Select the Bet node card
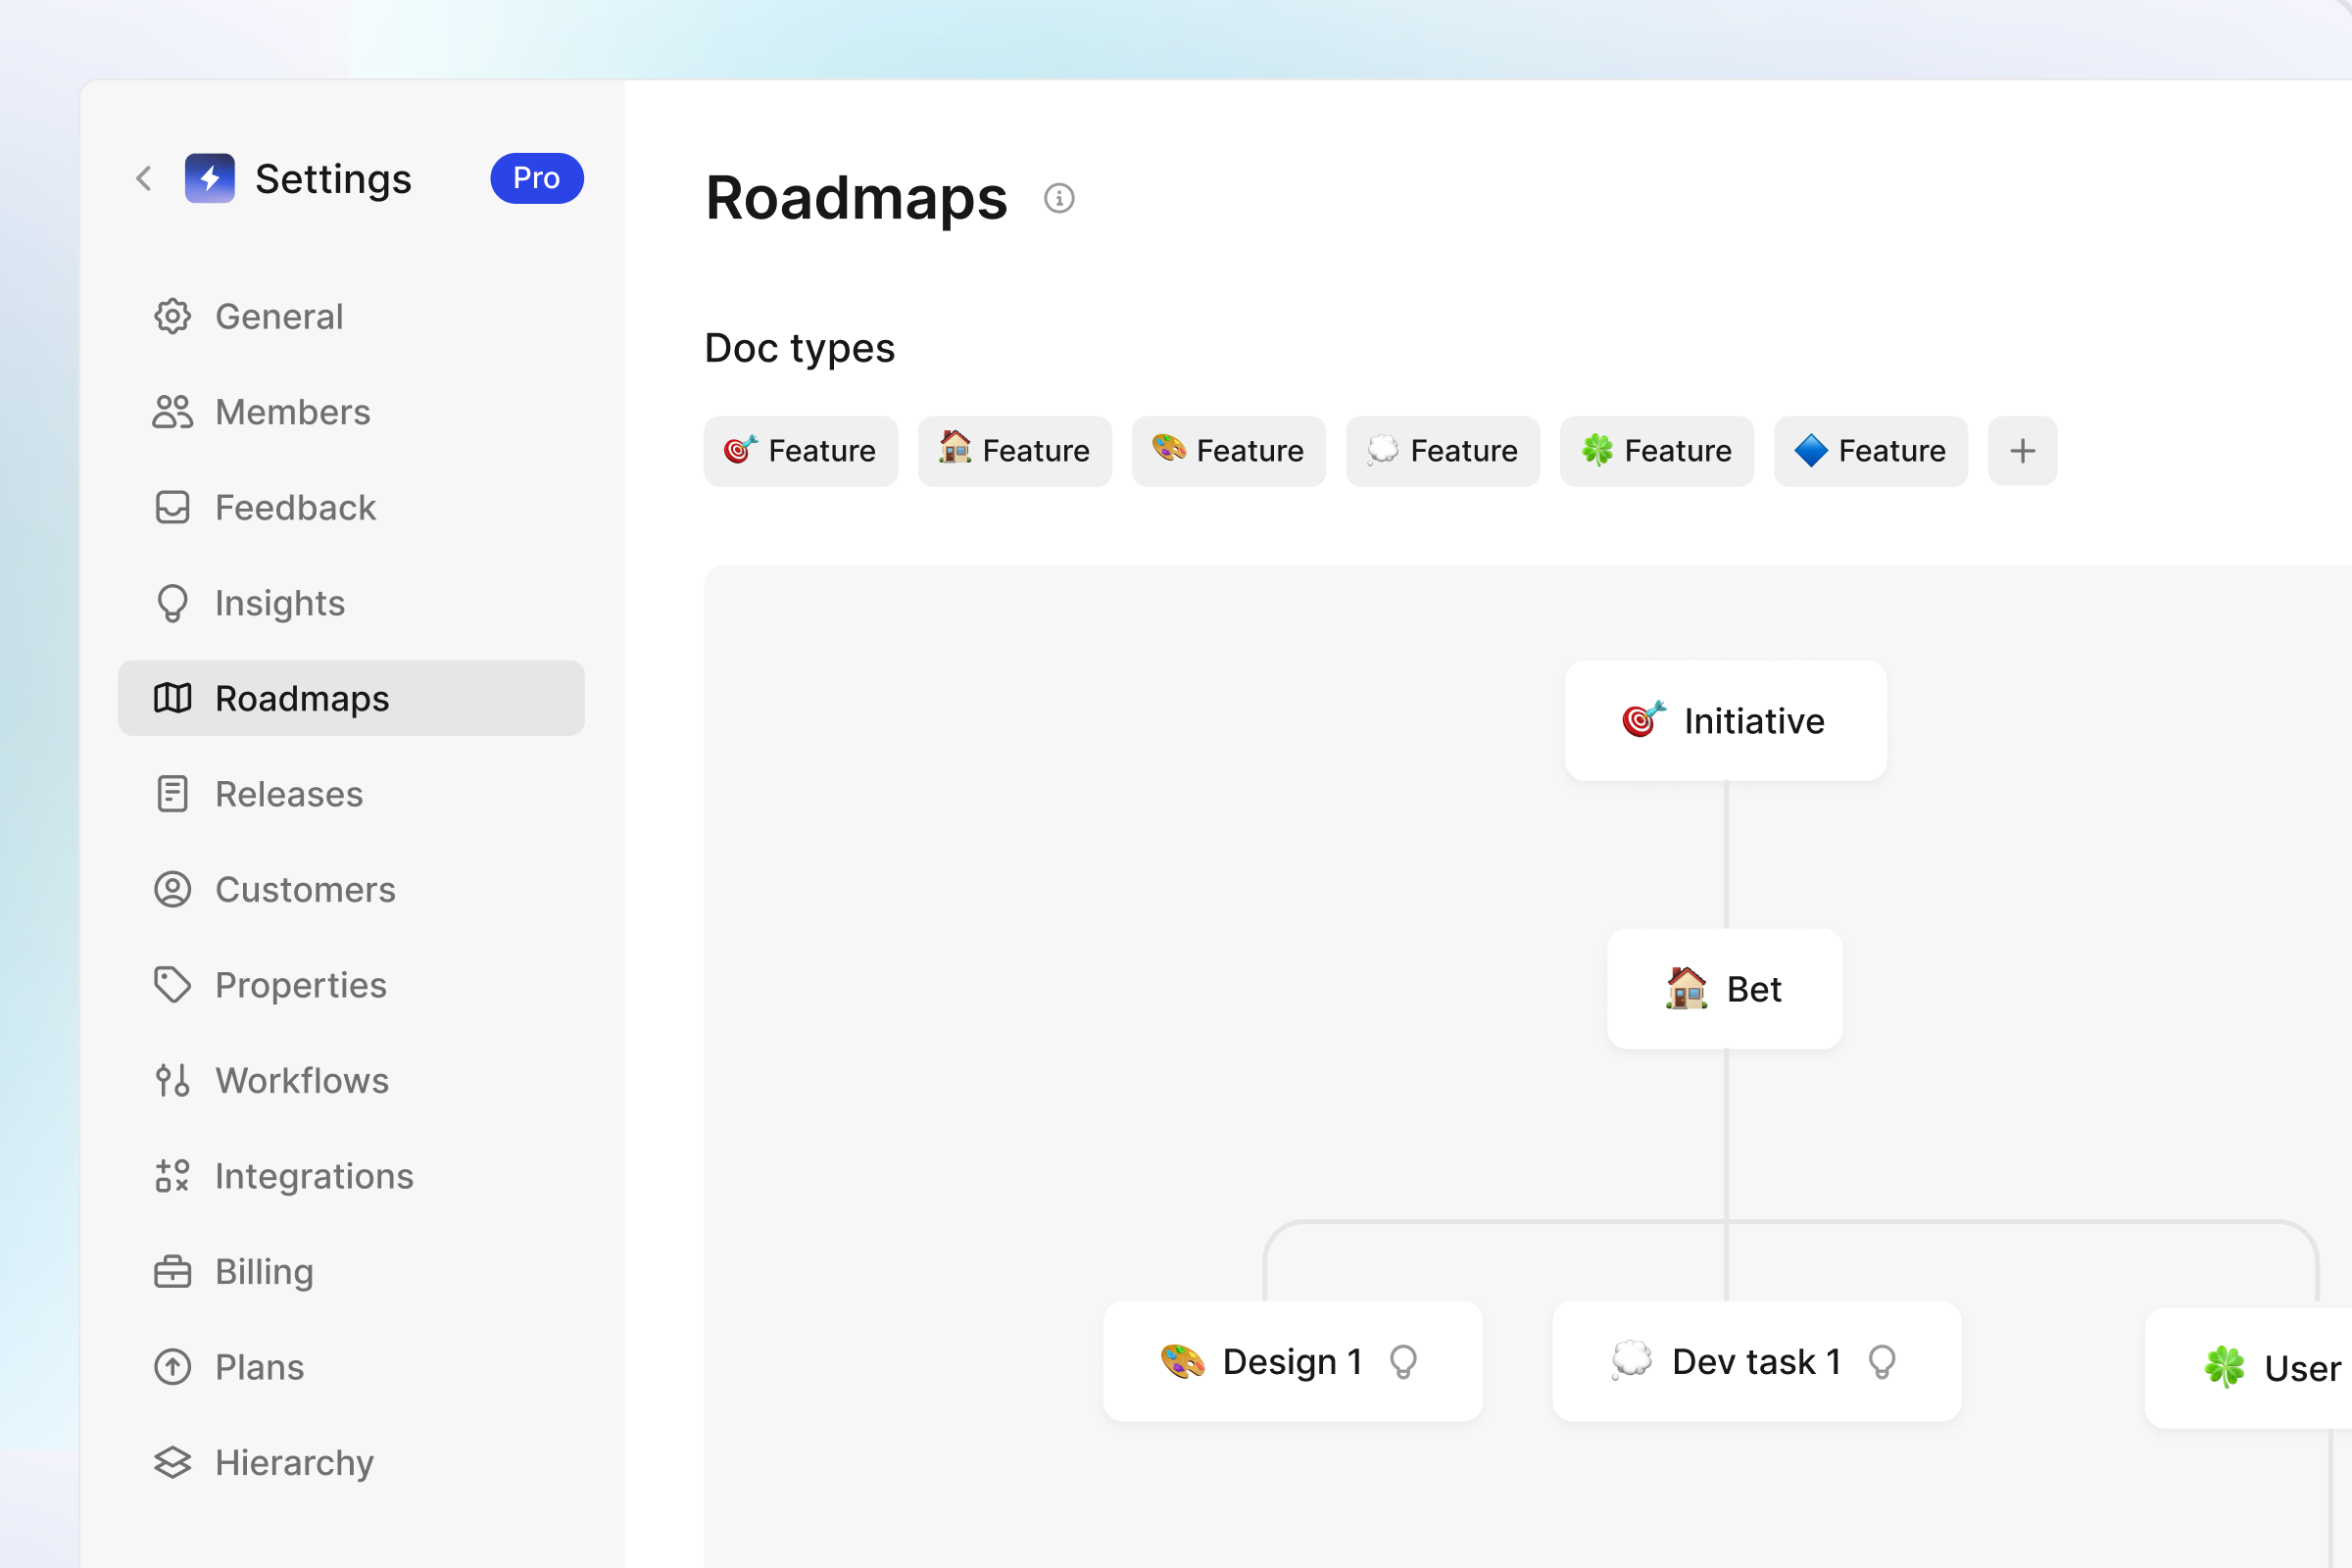2352x1568 pixels. point(1725,989)
